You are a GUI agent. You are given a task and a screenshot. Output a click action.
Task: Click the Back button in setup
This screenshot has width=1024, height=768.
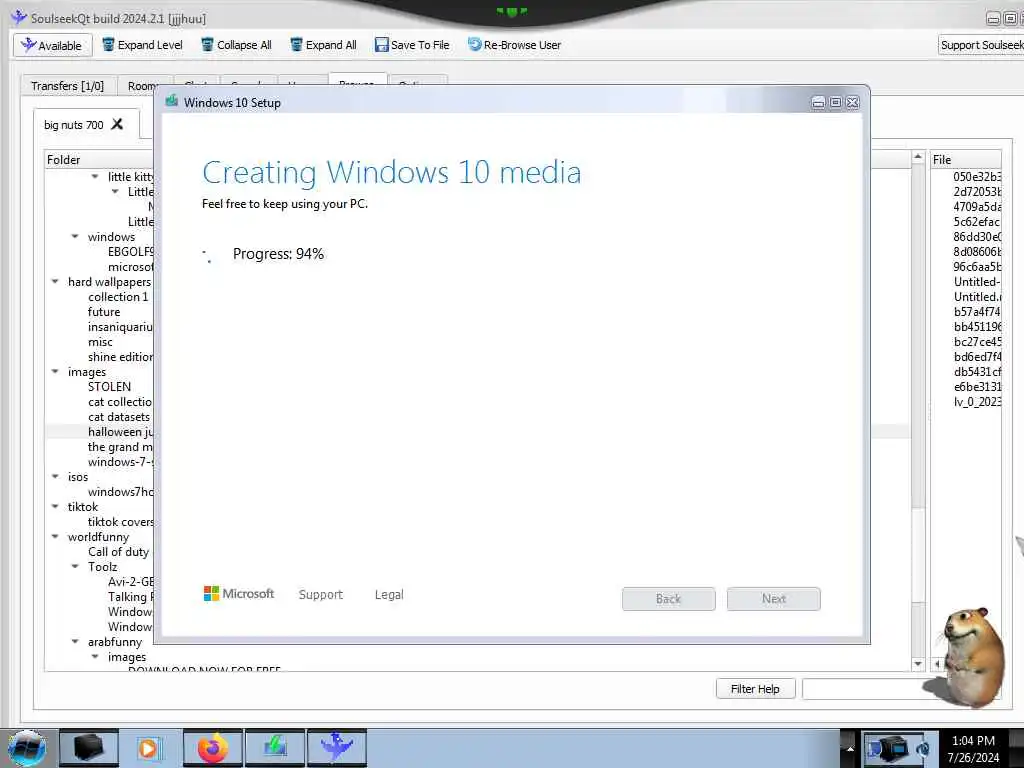coord(669,599)
